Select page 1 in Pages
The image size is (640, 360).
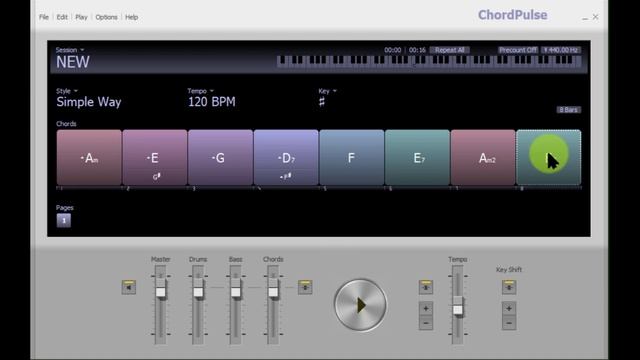[x=64, y=220]
